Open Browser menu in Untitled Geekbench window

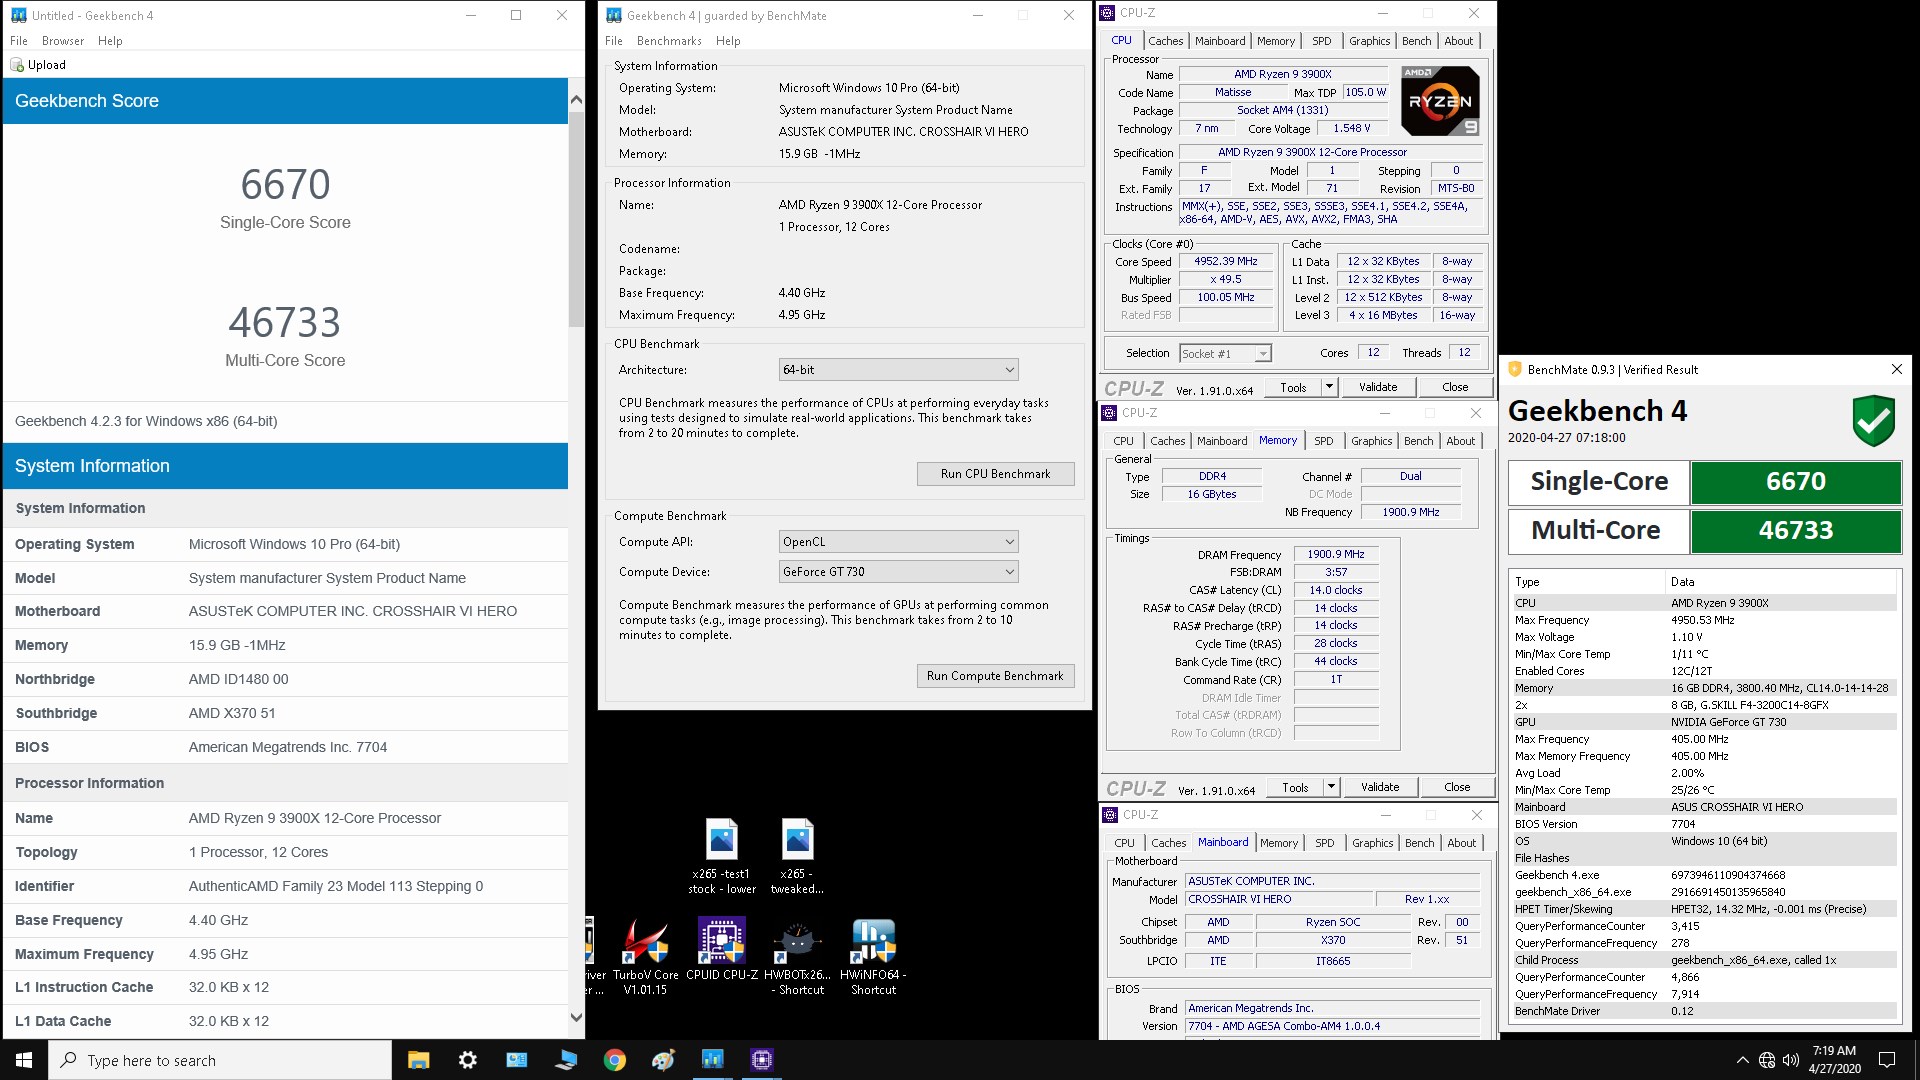click(63, 41)
